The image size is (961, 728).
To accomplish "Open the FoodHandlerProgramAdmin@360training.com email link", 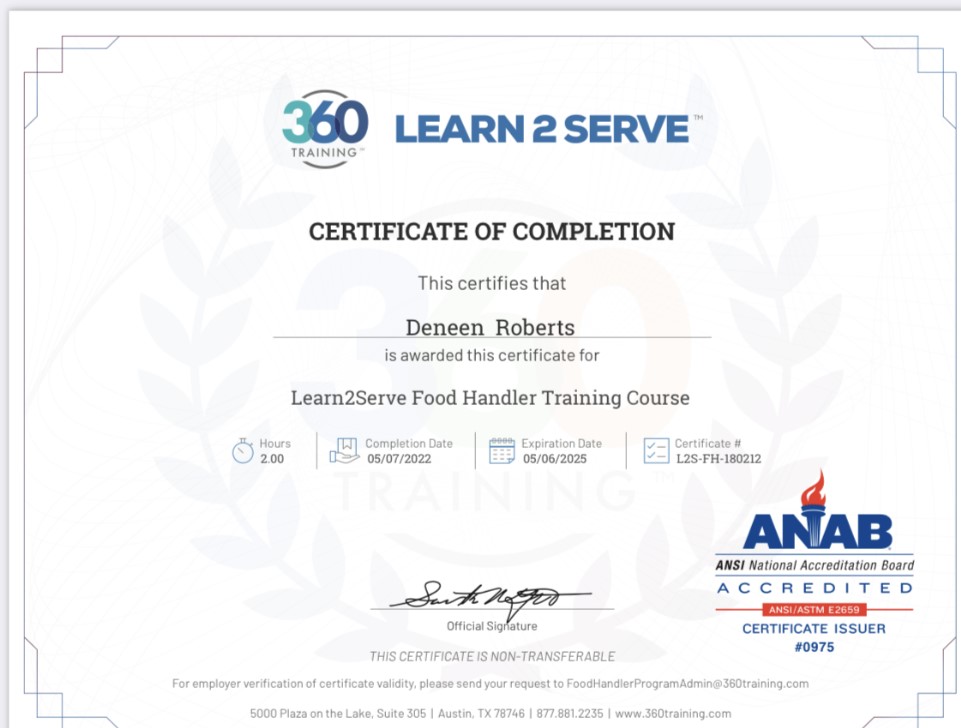I will (685, 684).
